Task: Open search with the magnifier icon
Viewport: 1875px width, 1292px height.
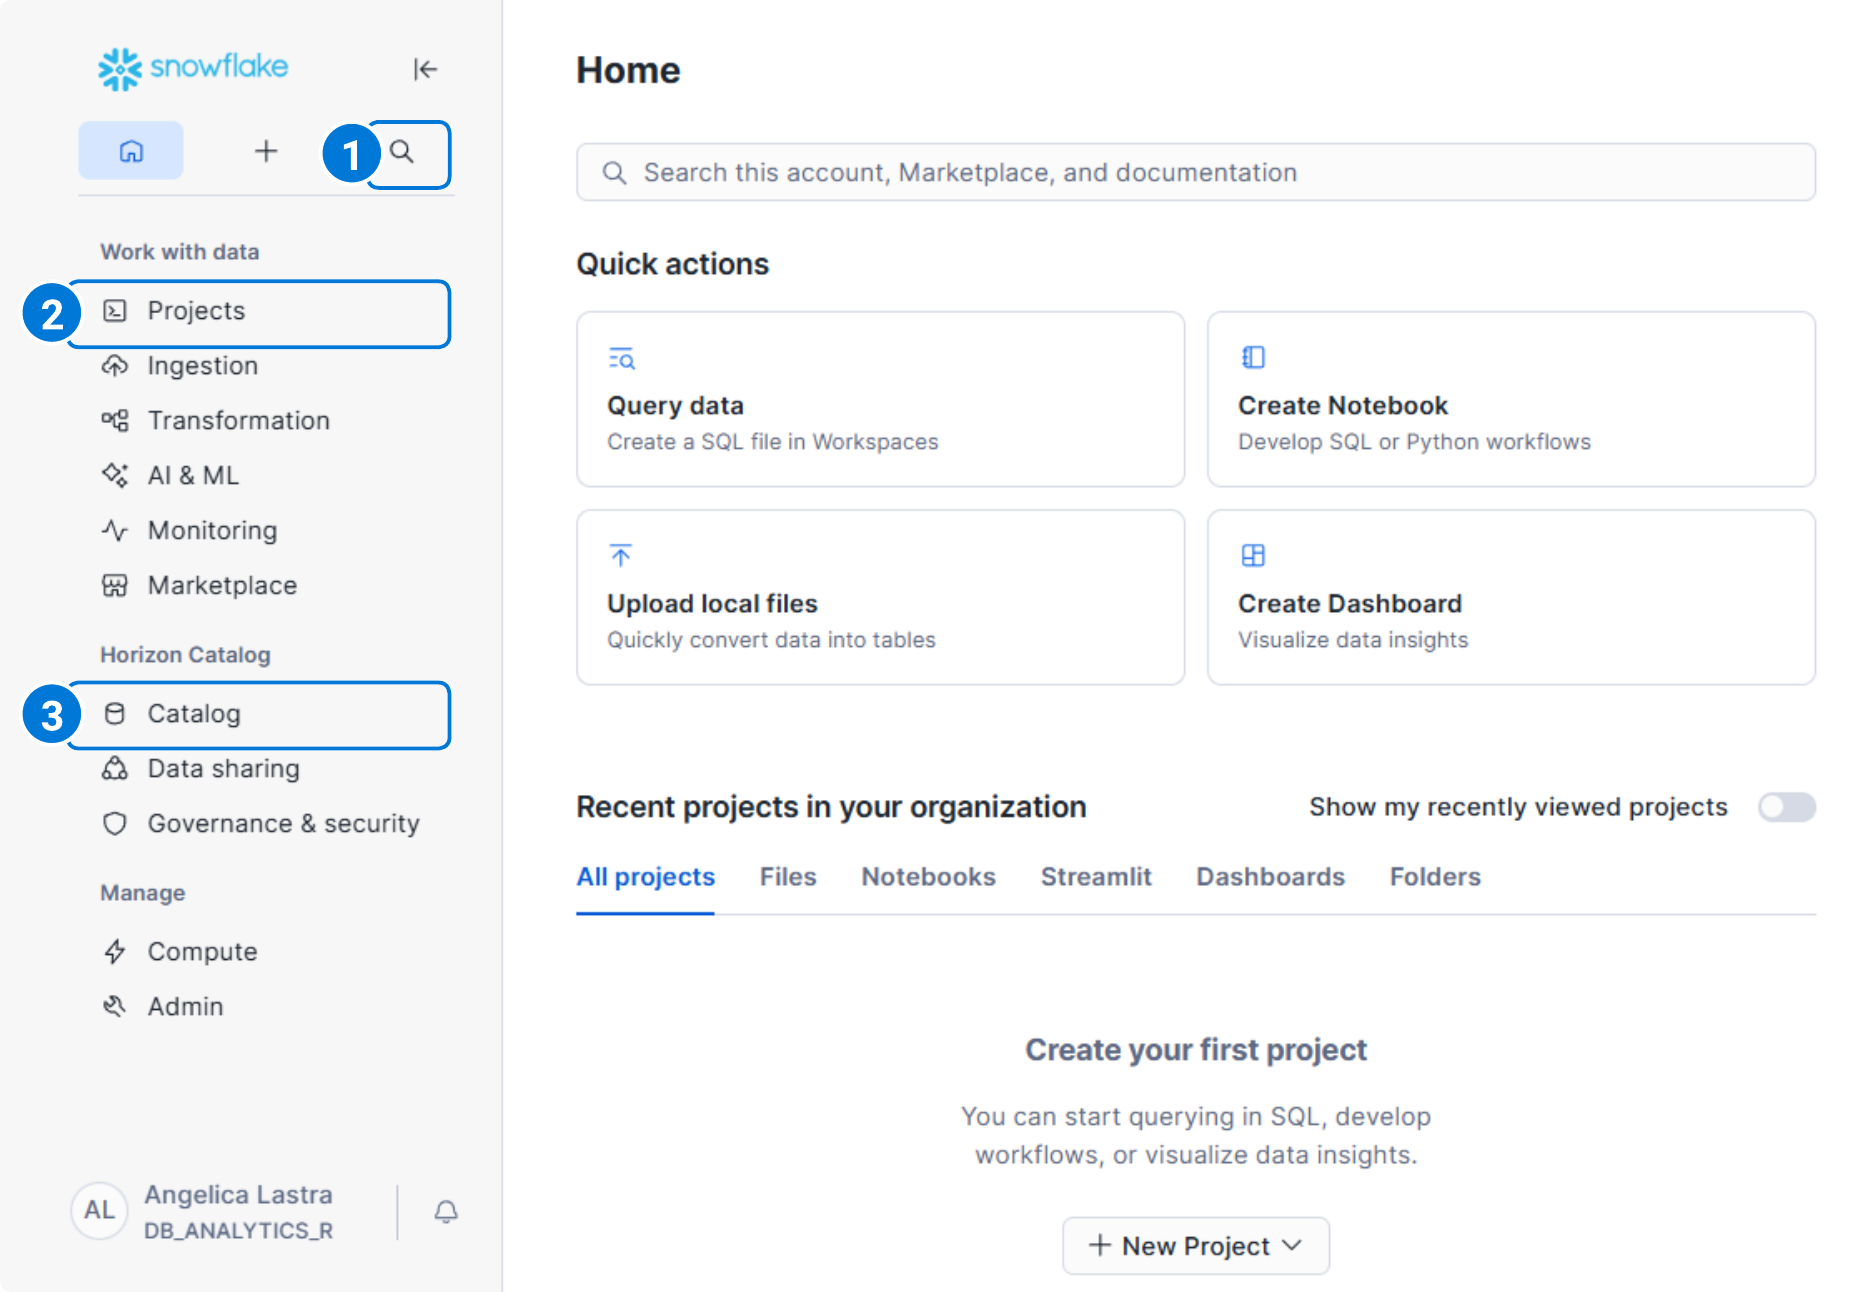Action: (x=406, y=153)
